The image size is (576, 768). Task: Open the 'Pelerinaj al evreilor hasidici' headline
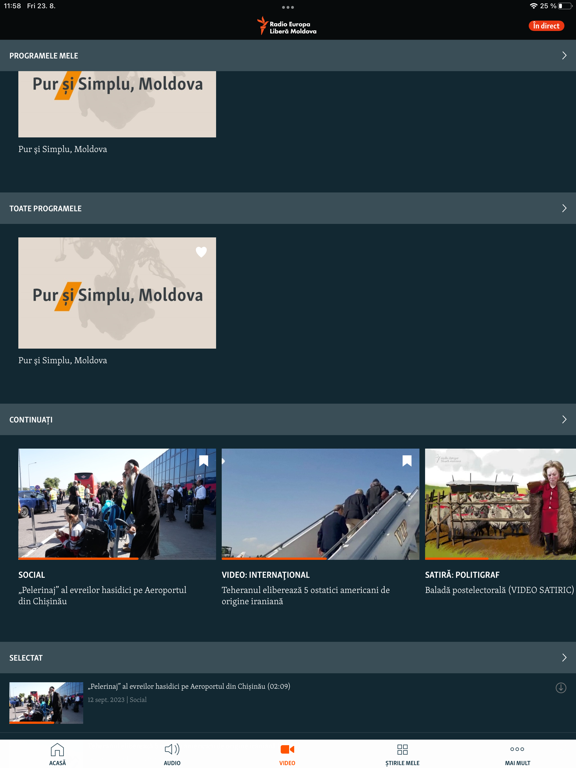coord(102,596)
